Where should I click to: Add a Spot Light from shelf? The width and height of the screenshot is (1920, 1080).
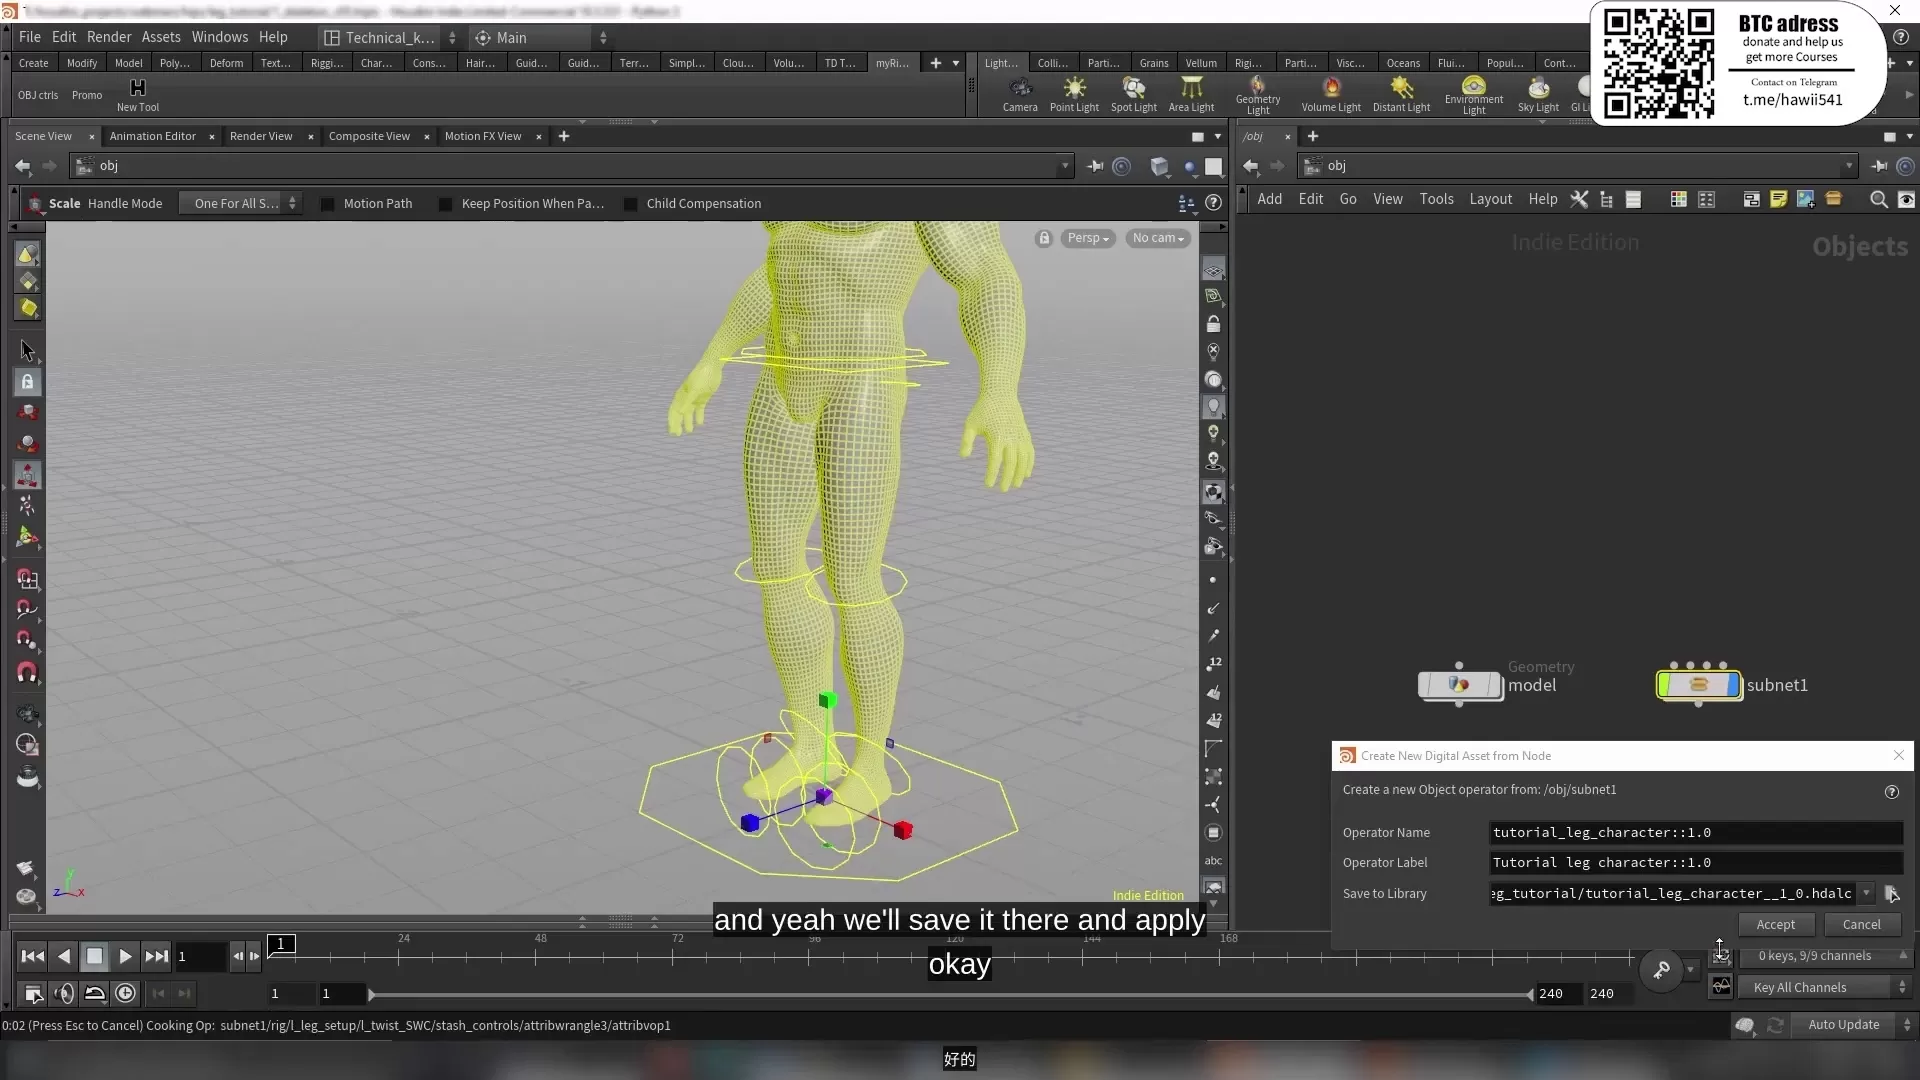(1133, 94)
